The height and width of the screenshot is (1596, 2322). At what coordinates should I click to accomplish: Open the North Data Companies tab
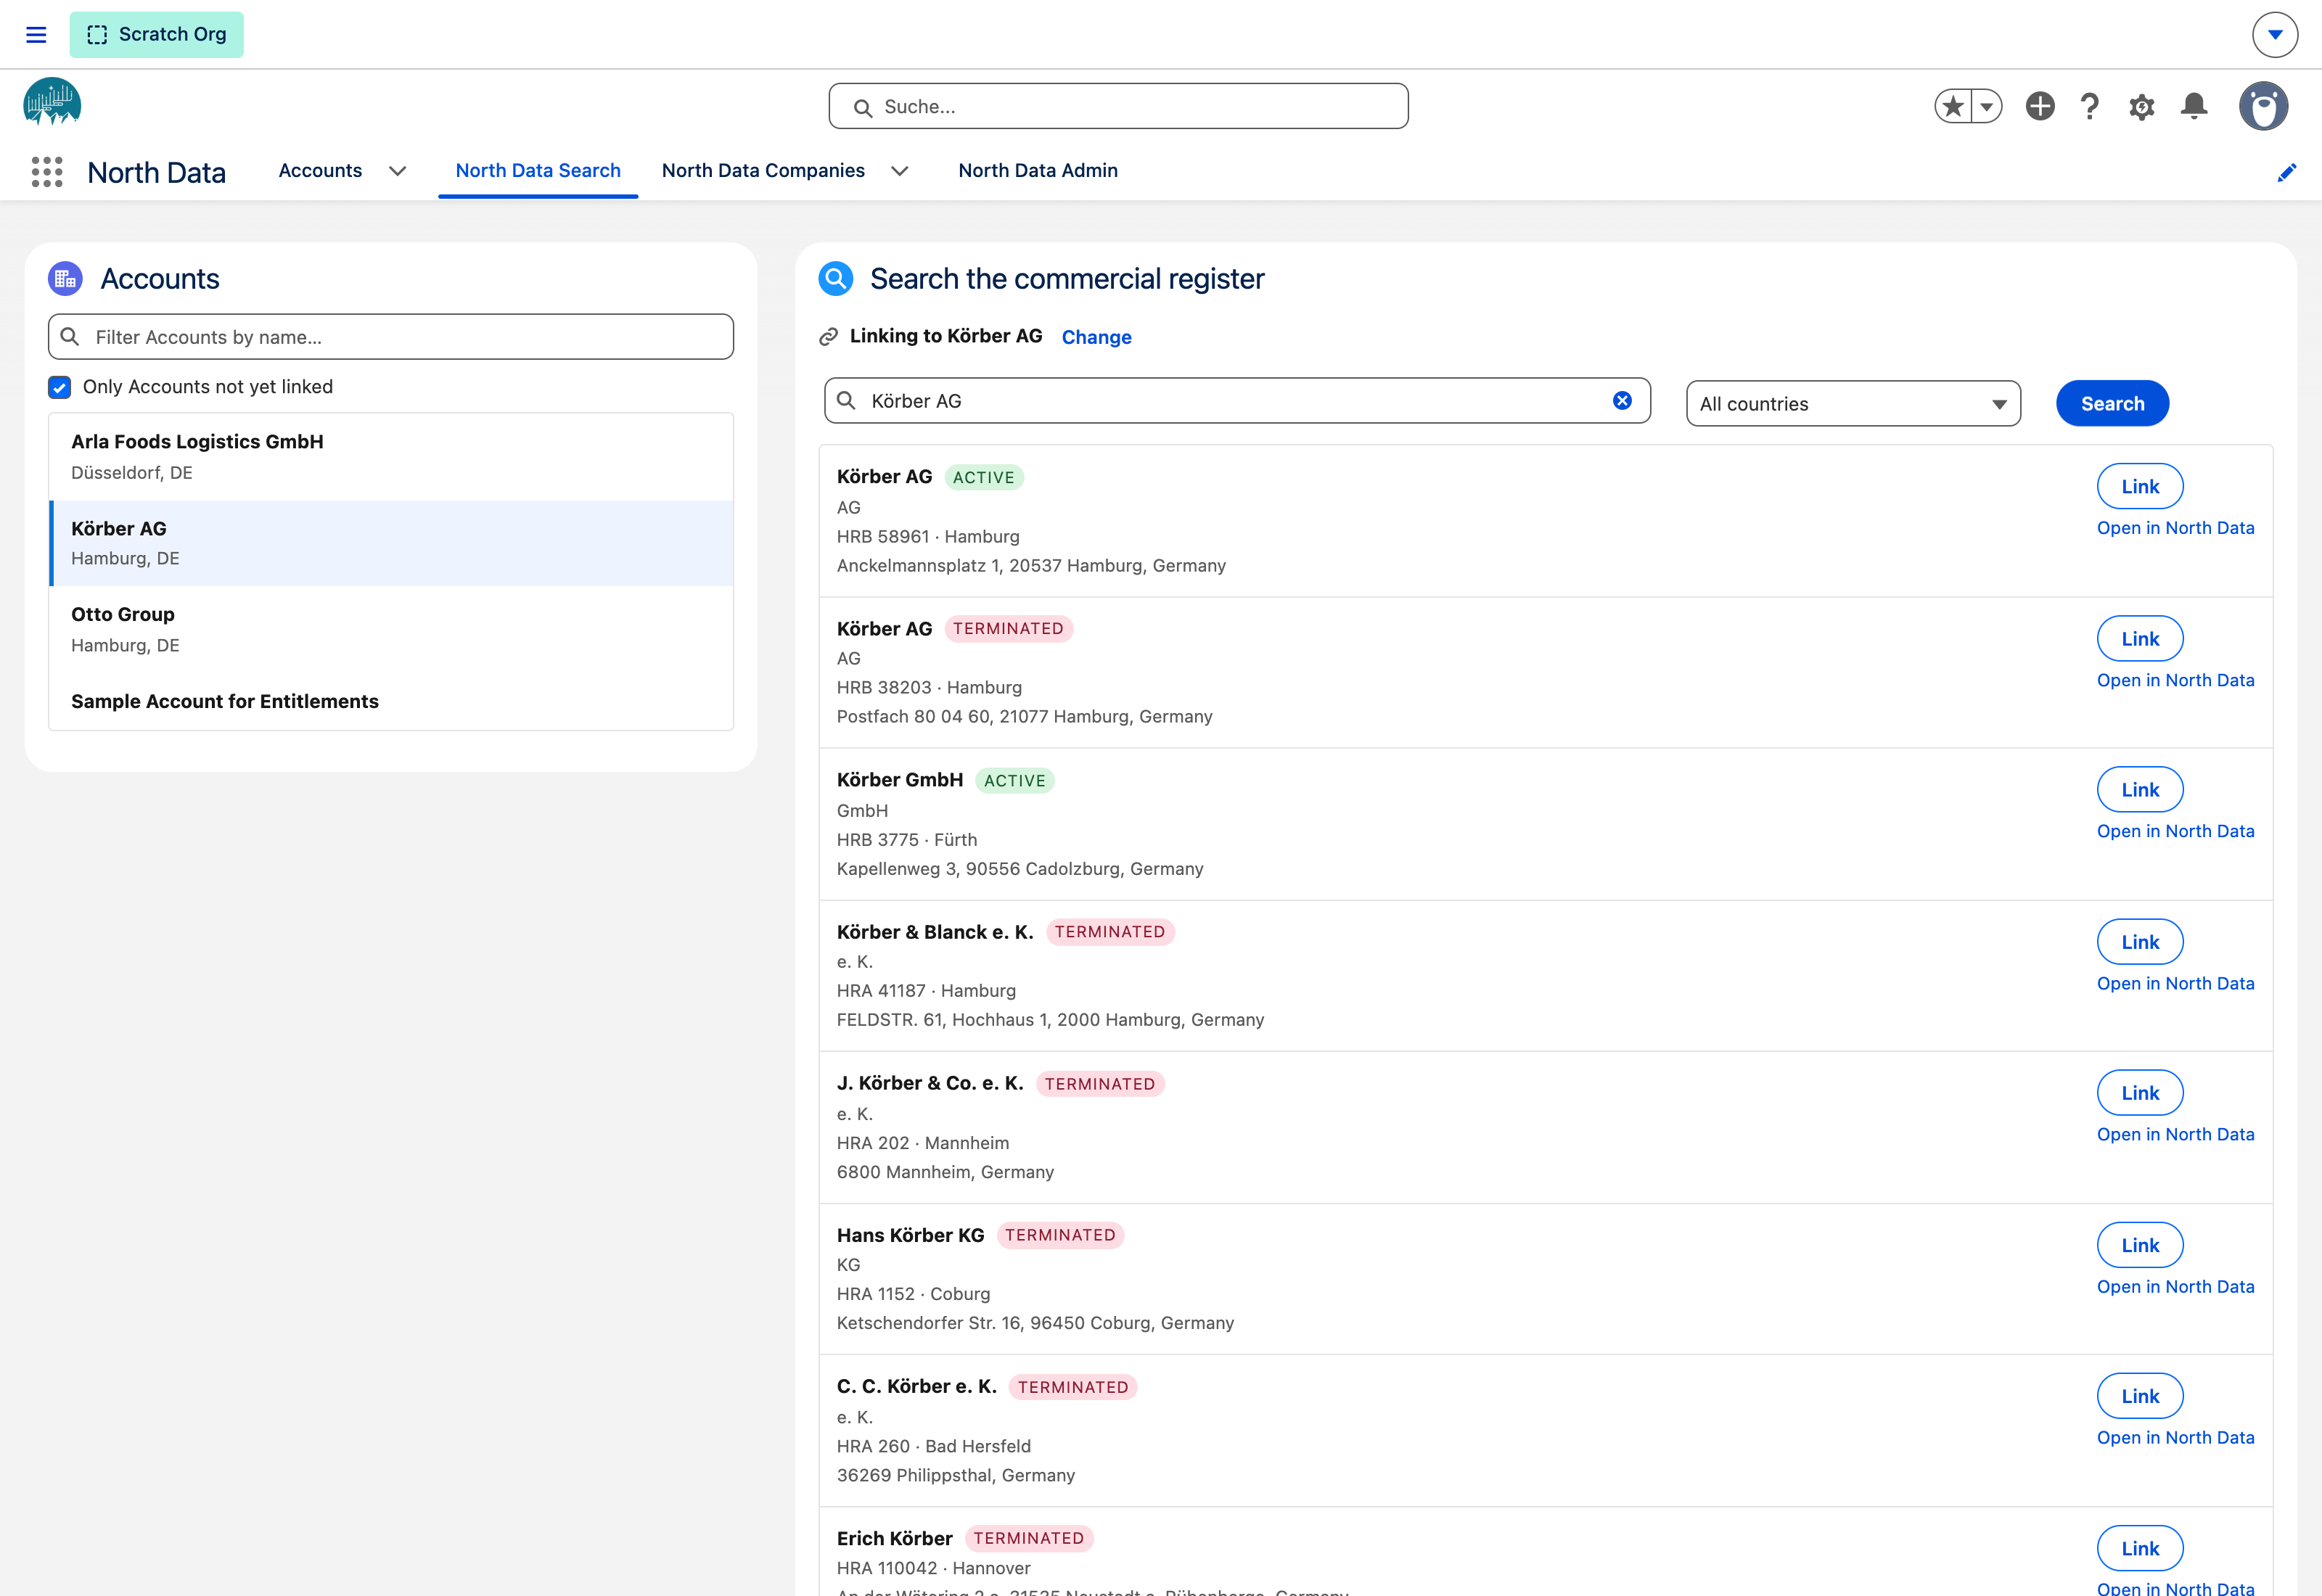point(763,171)
